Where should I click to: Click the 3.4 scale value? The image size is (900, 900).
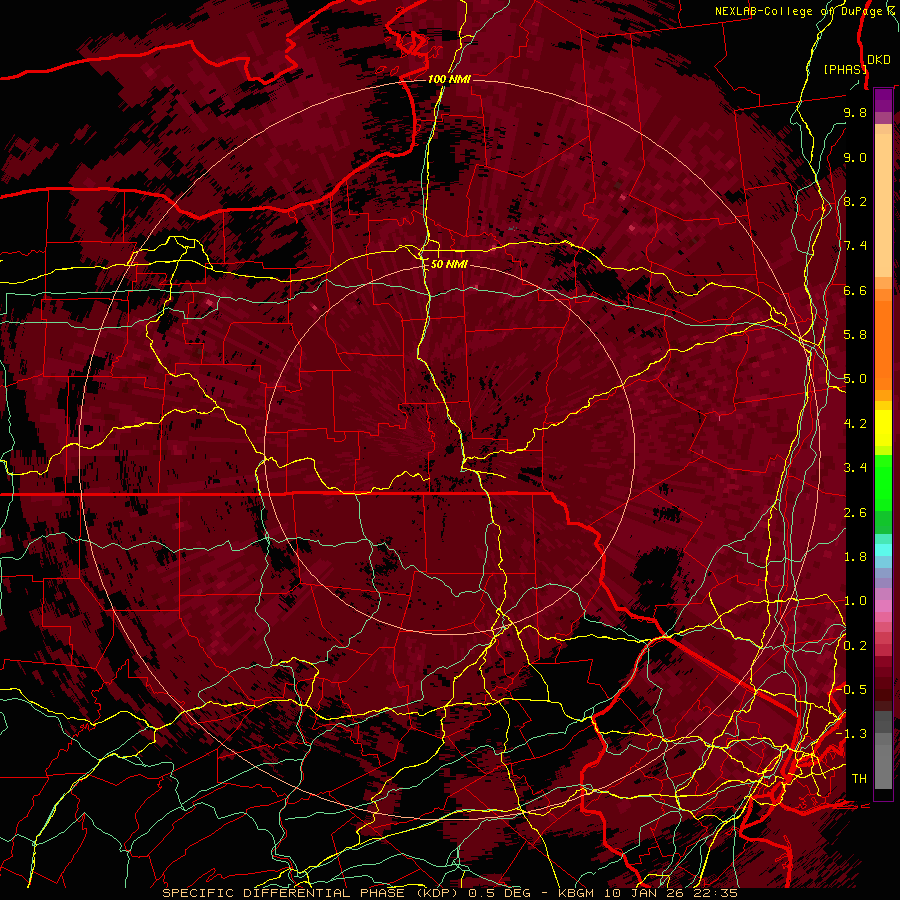(x=855, y=468)
